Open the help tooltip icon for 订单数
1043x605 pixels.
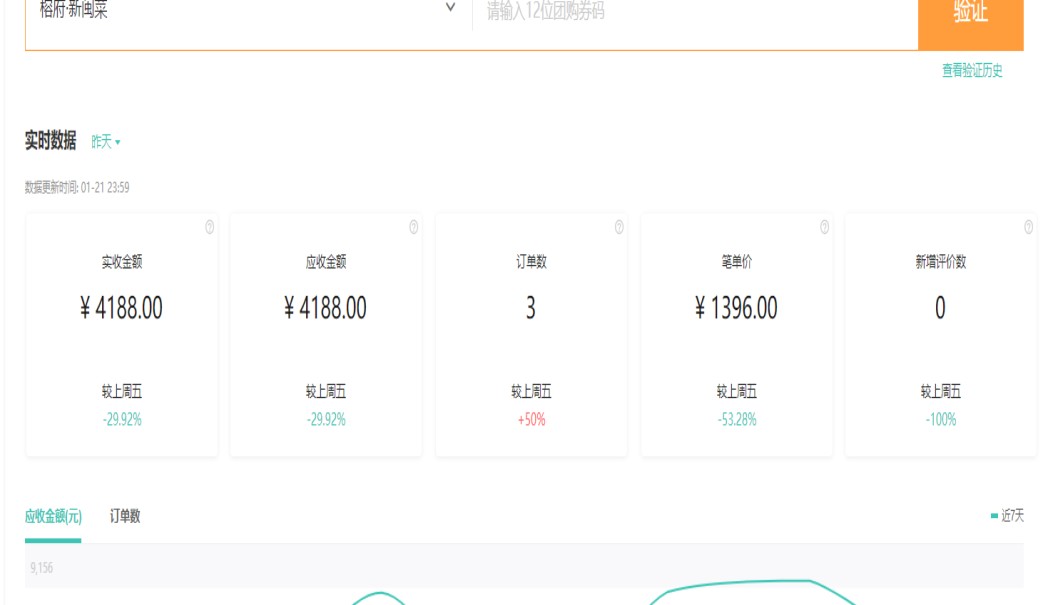pos(619,227)
